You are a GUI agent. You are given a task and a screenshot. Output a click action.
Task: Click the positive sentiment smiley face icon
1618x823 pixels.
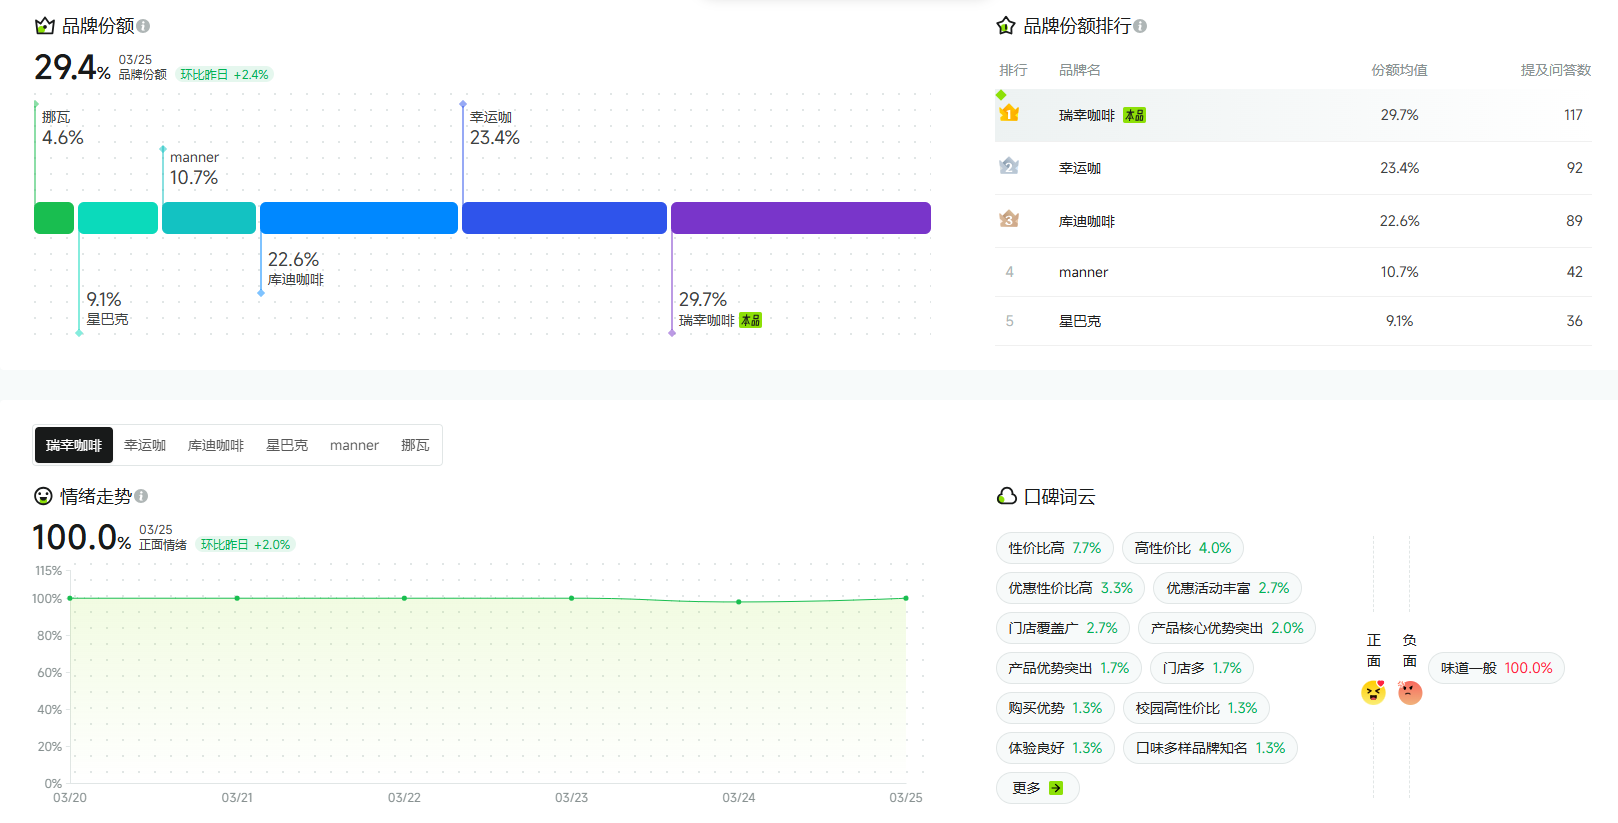(1373, 692)
